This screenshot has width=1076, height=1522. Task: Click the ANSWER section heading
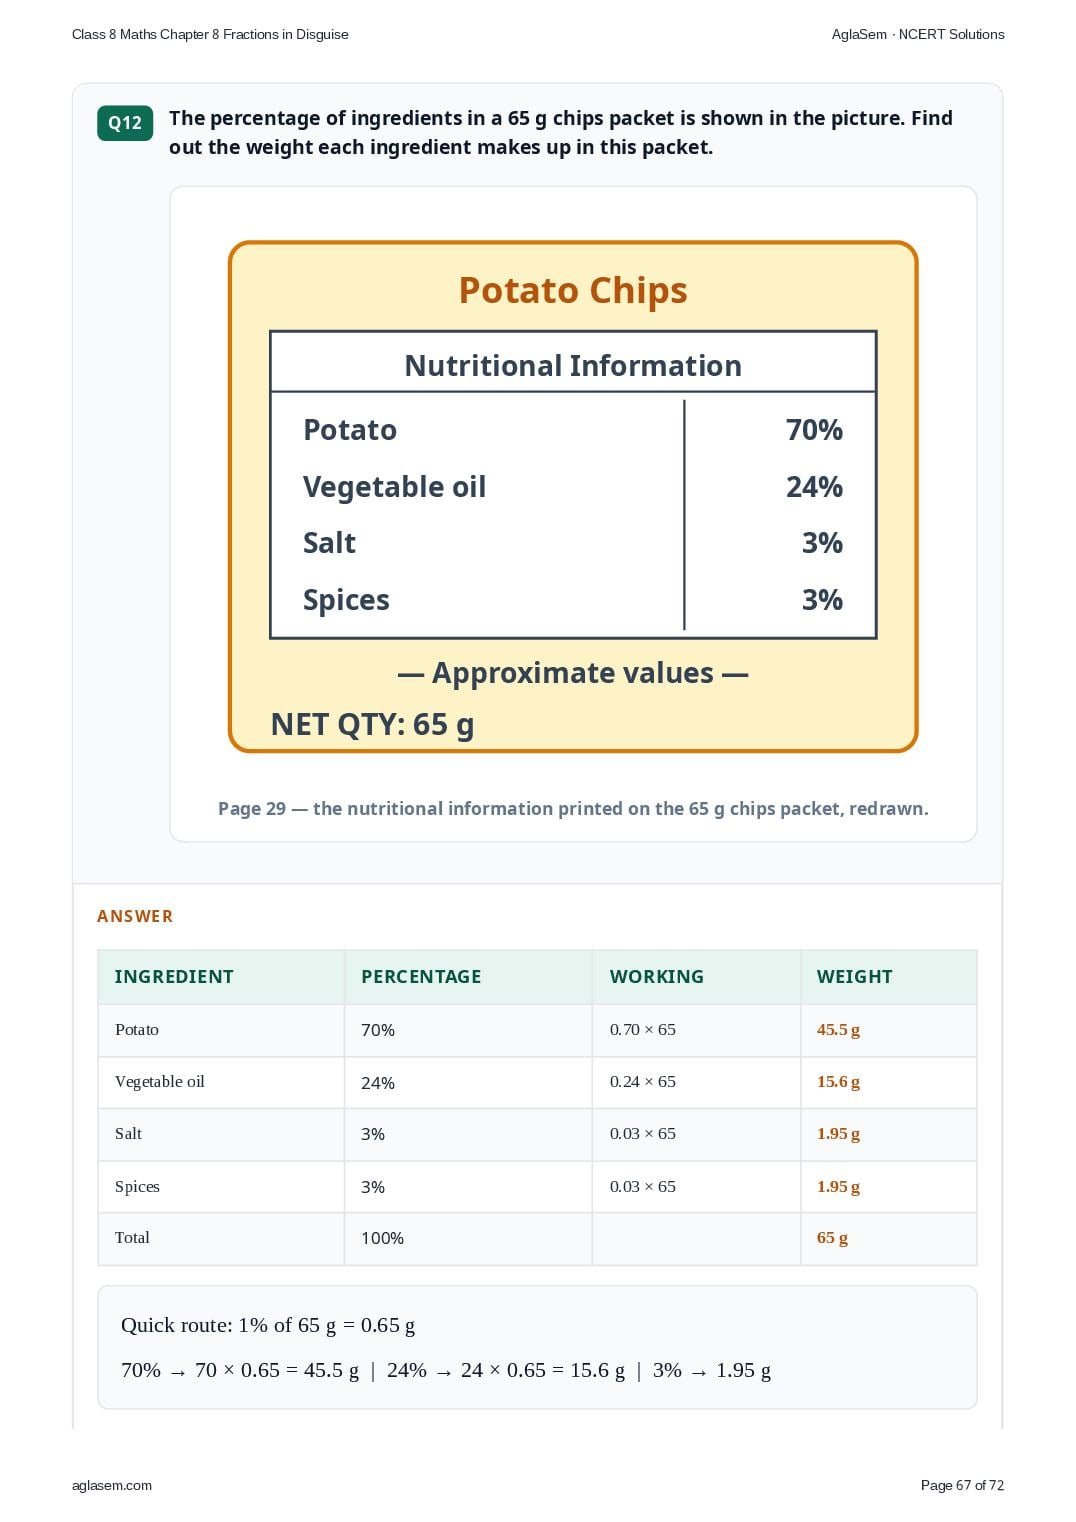pos(135,916)
